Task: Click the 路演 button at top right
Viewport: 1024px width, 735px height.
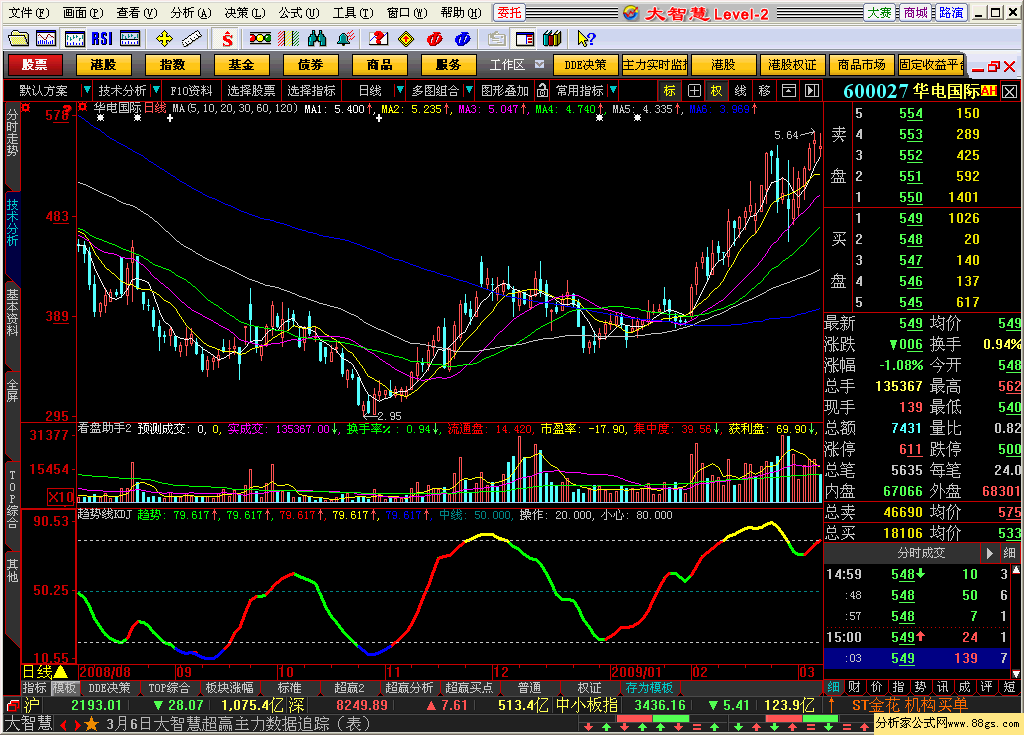Action: (951, 12)
